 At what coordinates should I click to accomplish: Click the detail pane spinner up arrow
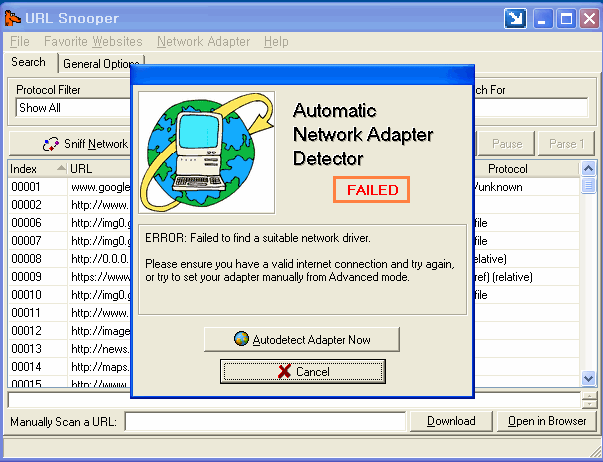click(589, 396)
